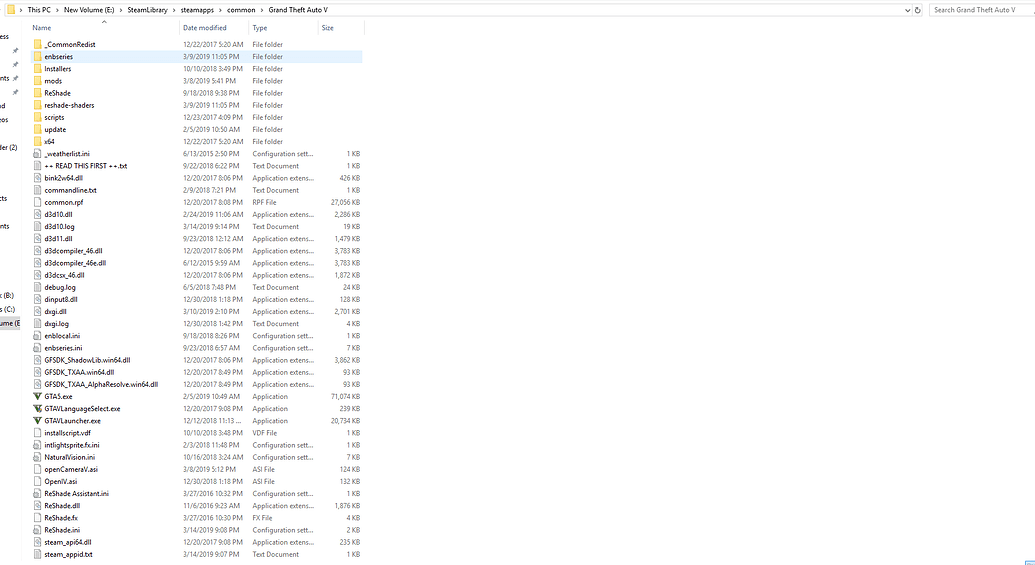Navigate to steamapps in breadcrumb path
The width and height of the screenshot is (1035, 565).
[x=197, y=10]
